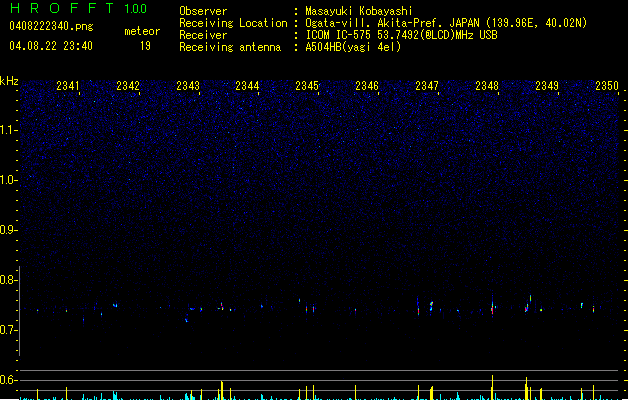Viewport: 629px width, 400px height.
Task: Click the 0.6 kHz axis label
Action: [x=8, y=380]
